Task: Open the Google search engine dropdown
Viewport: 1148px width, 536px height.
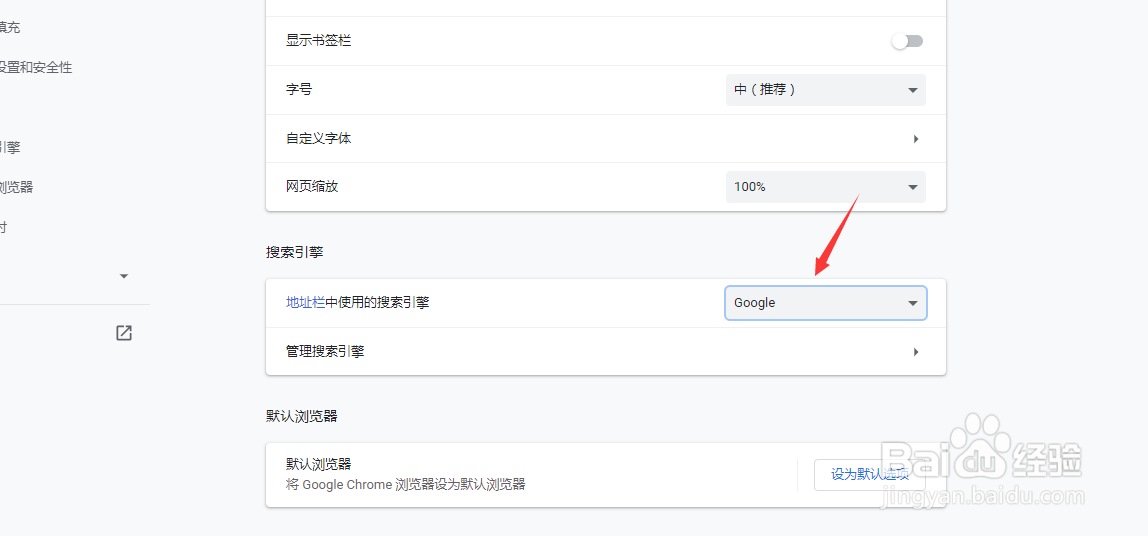Action: click(826, 303)
